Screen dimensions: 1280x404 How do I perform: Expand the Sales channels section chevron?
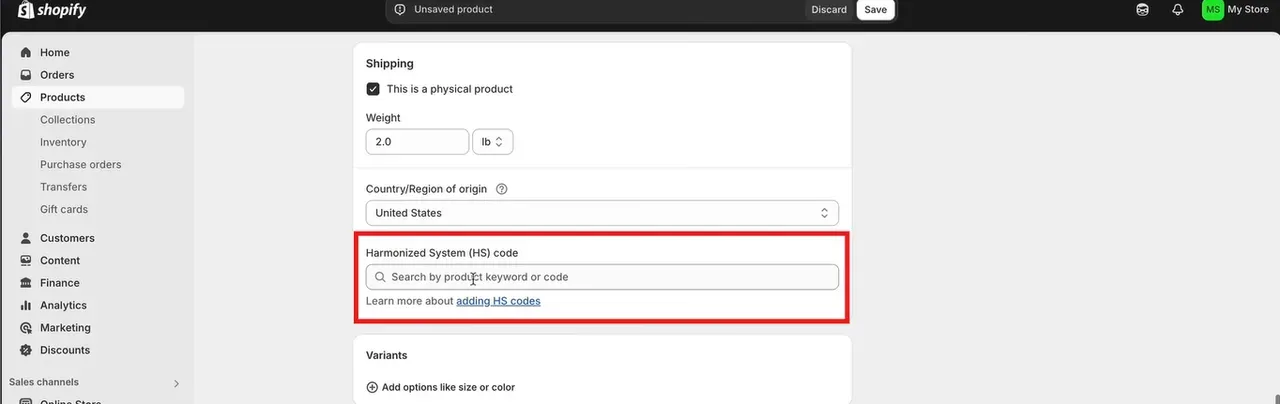tap(176, 383)
